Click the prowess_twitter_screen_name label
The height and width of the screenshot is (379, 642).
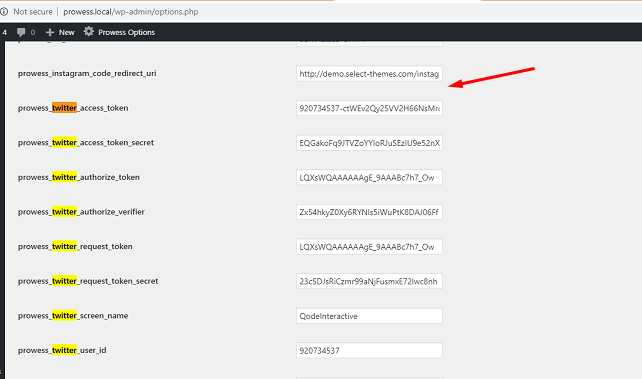point(73,316)
